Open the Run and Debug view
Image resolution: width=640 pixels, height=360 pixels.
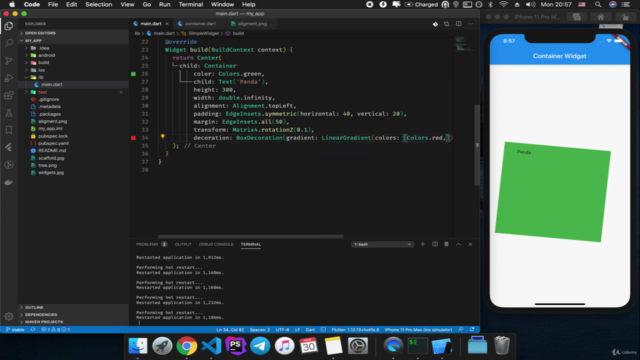(x=9, y=78)
